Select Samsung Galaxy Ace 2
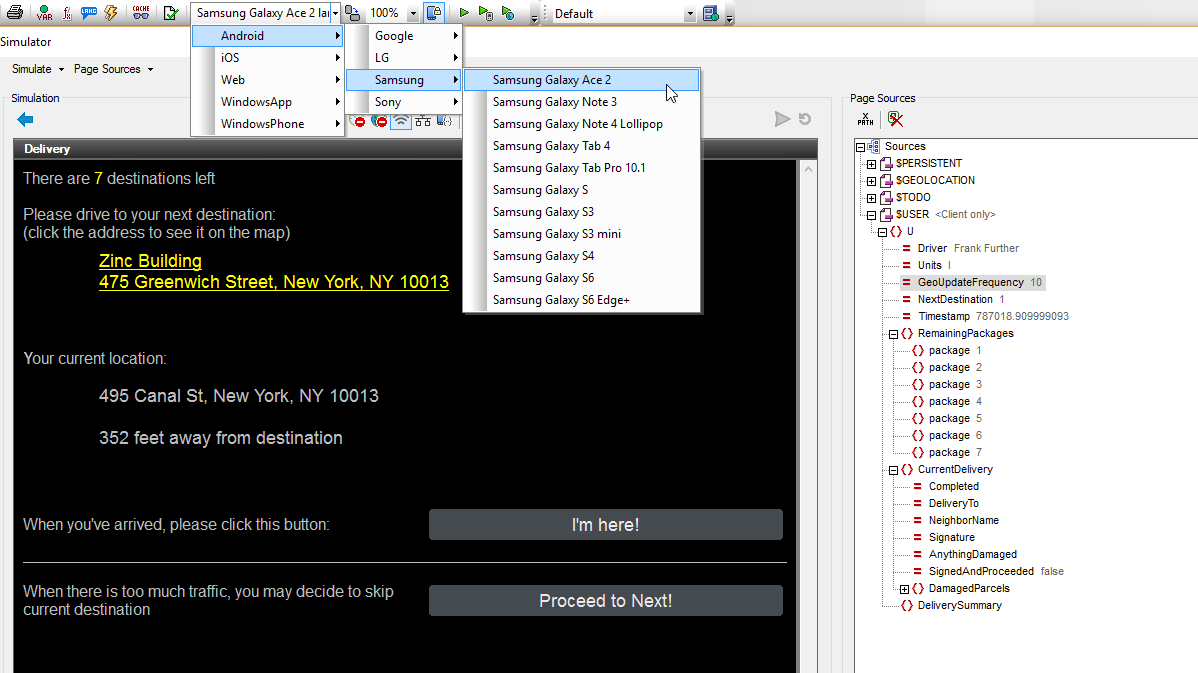The width and height of the screenshot is (1198, 673). tap(582, 79)
